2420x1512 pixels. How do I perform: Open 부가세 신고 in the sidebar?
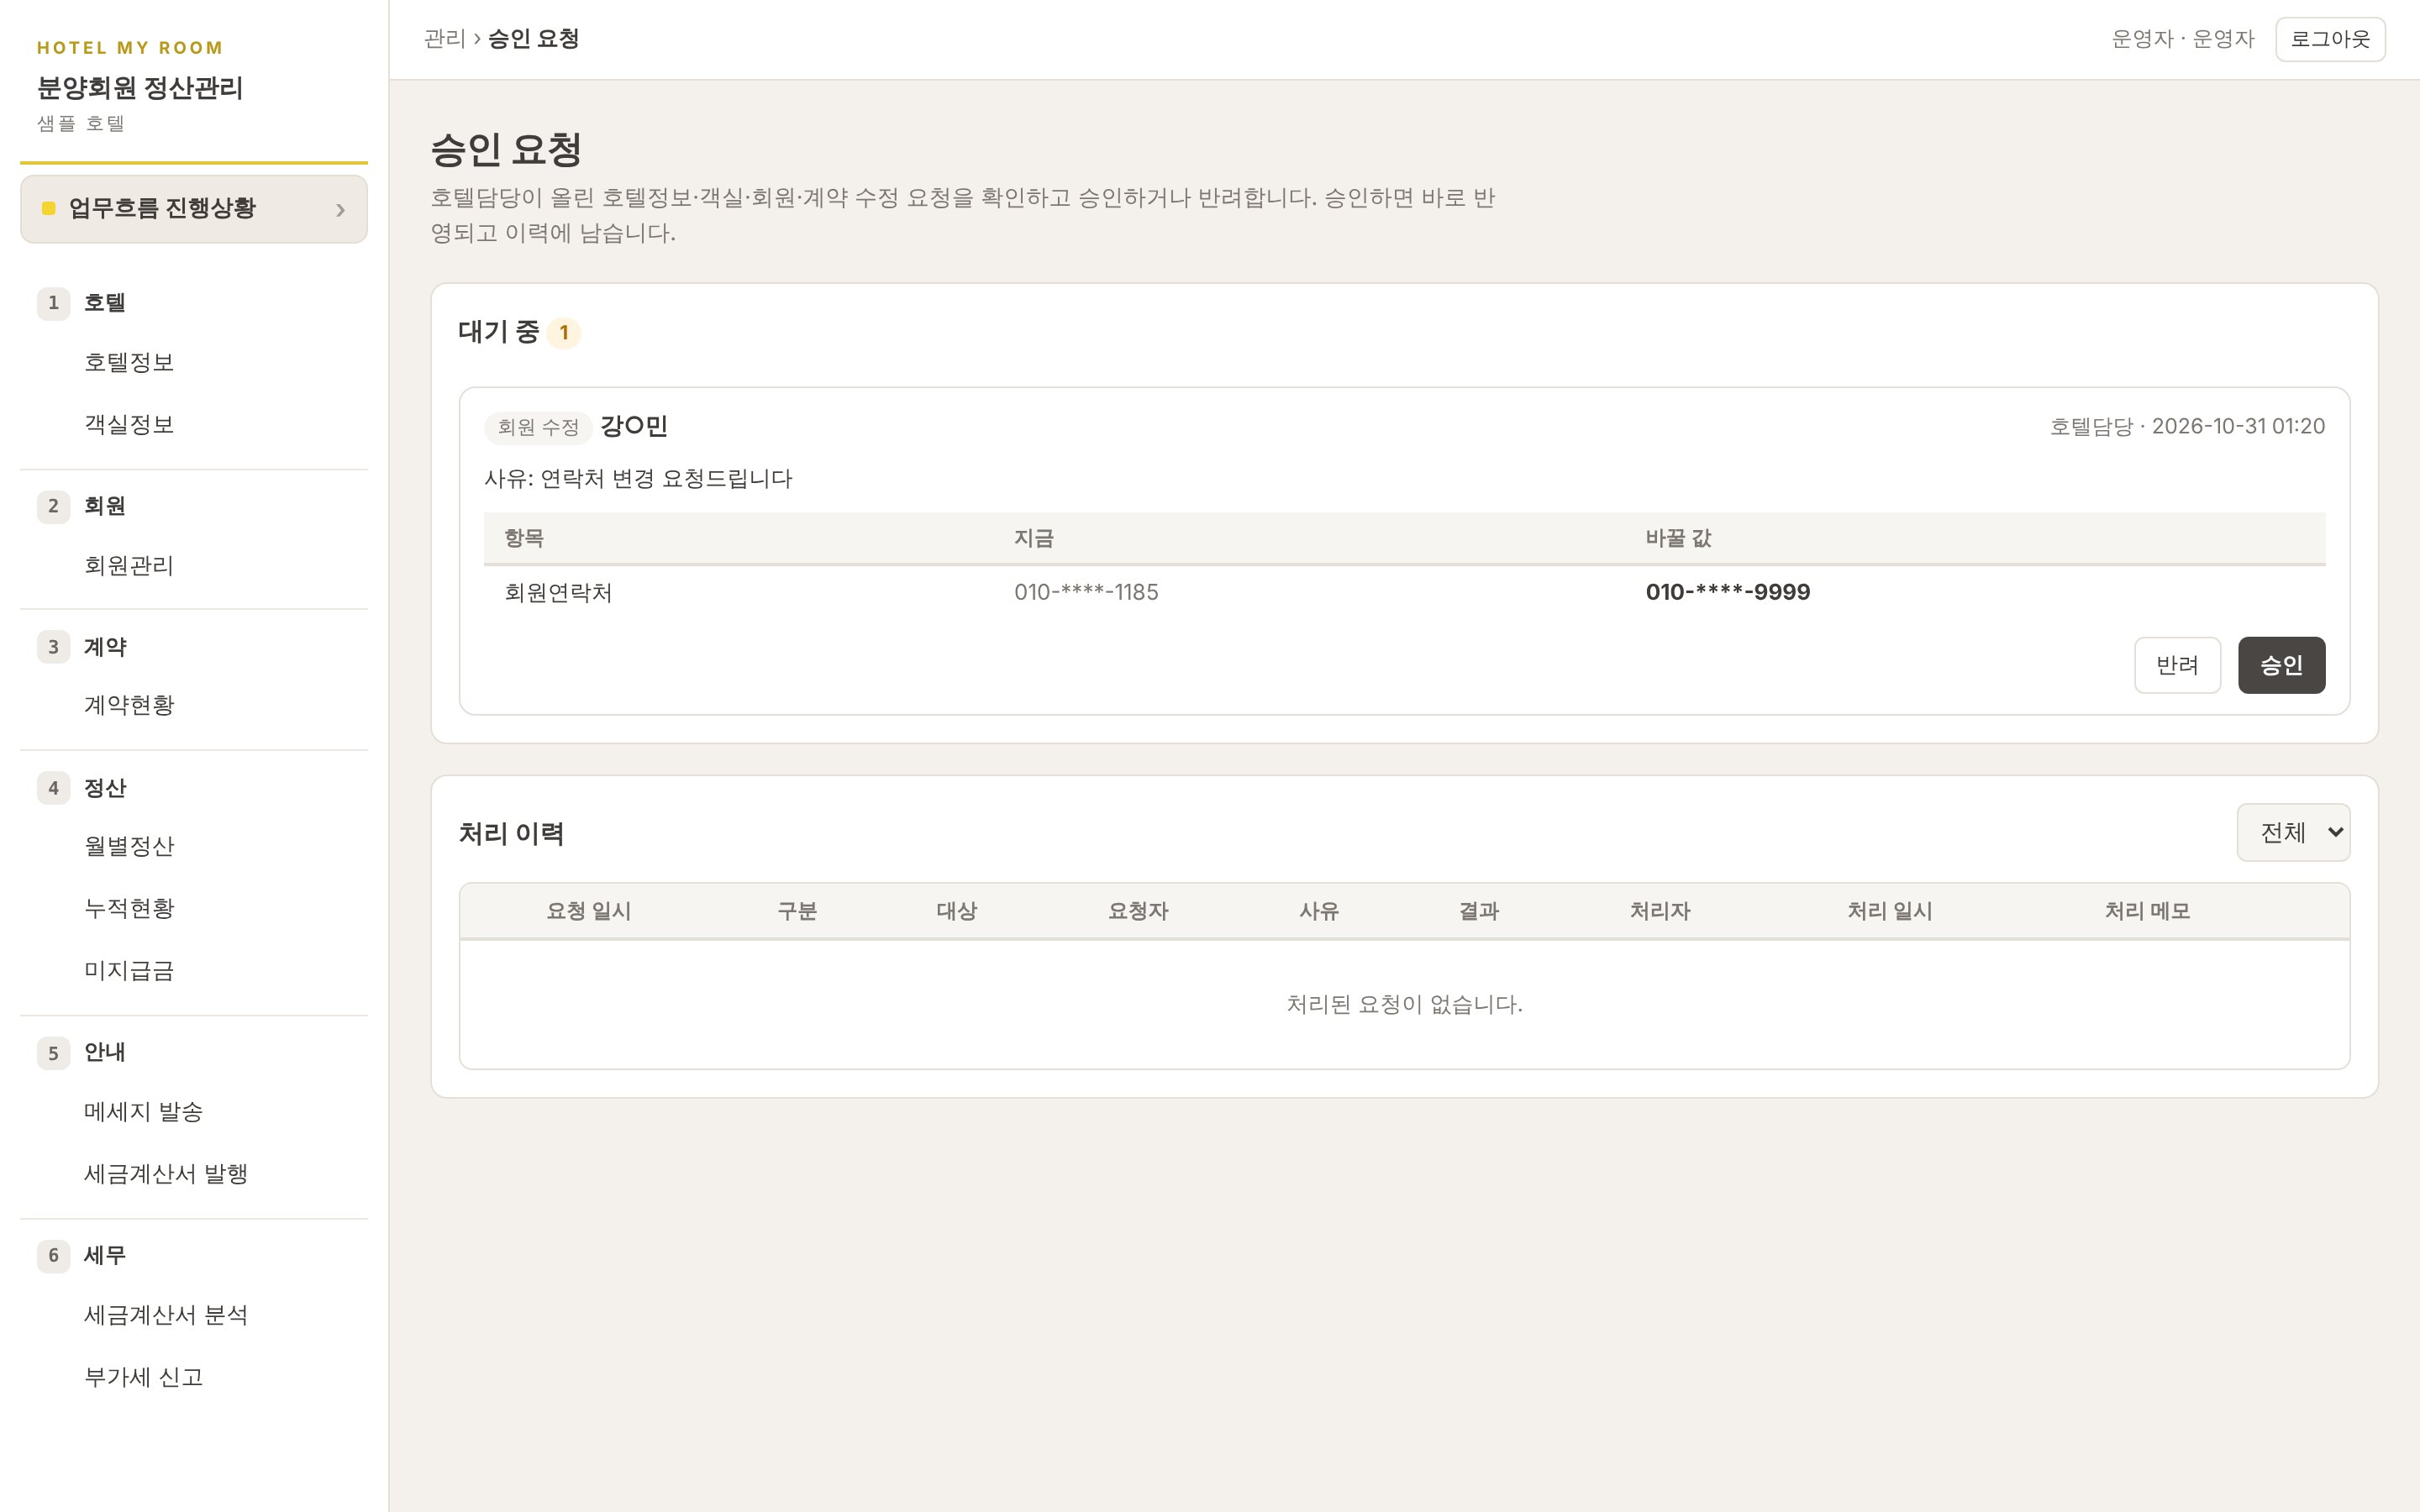[143, 1377]
